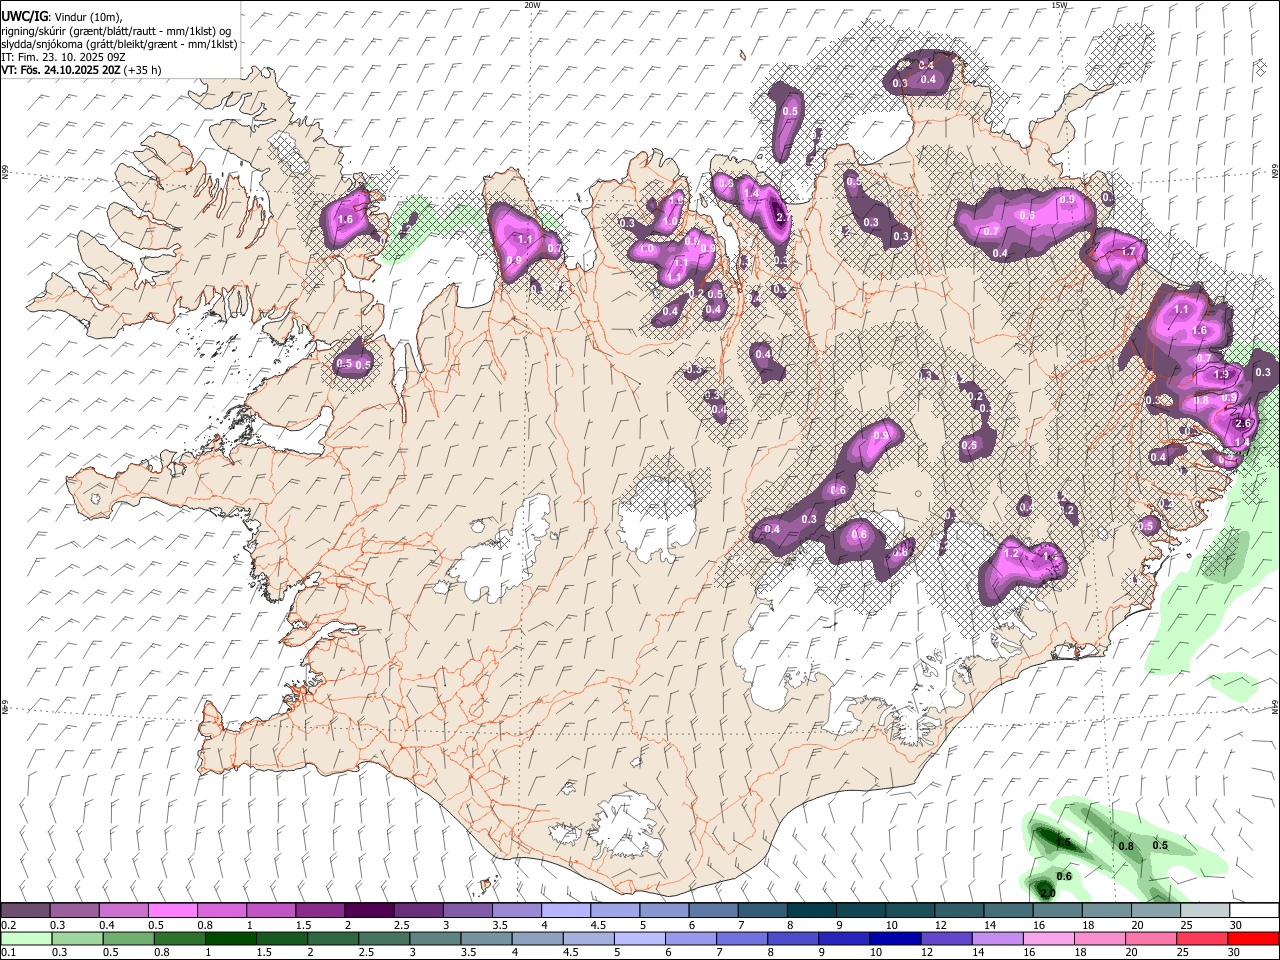Click the issue time line "IT: Fim. 23. 10. 2025 09Z"
The image size is (1280, 960).
pyautogui.click(x=63, y=57)
